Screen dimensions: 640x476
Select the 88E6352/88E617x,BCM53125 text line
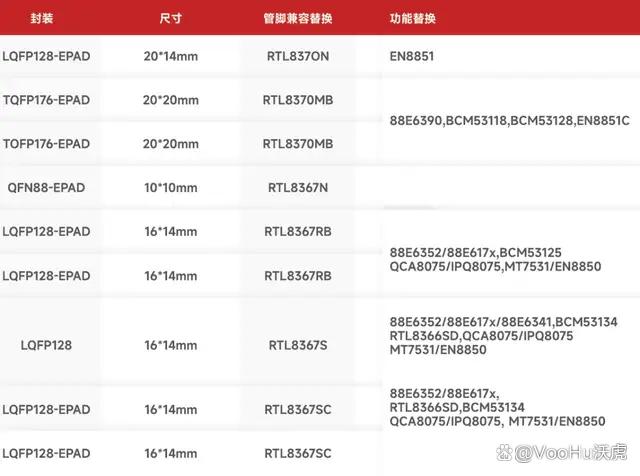click(x=476, y=253)
